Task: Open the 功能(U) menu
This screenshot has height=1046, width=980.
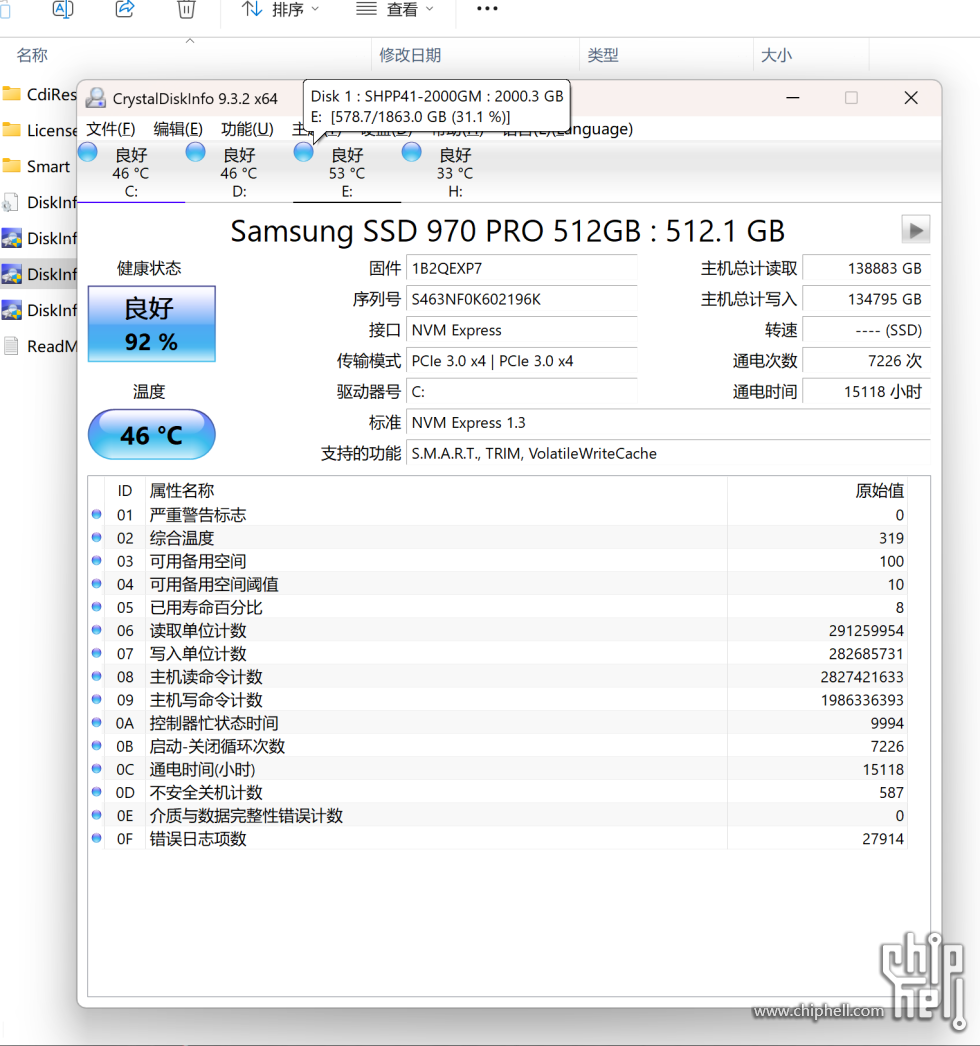Action: (248, 129)
